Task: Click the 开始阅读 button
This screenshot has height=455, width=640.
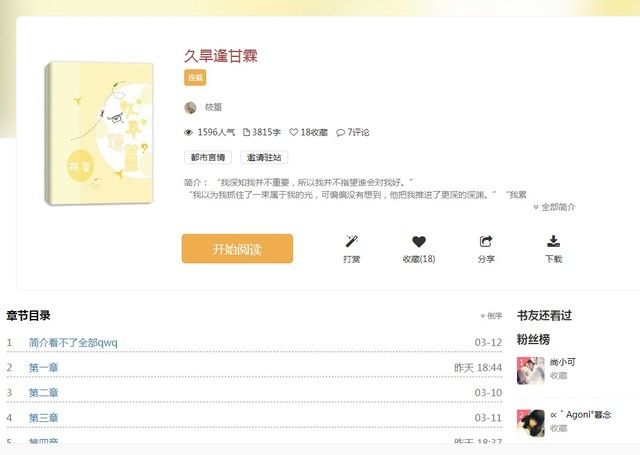Action: (237, 249)
